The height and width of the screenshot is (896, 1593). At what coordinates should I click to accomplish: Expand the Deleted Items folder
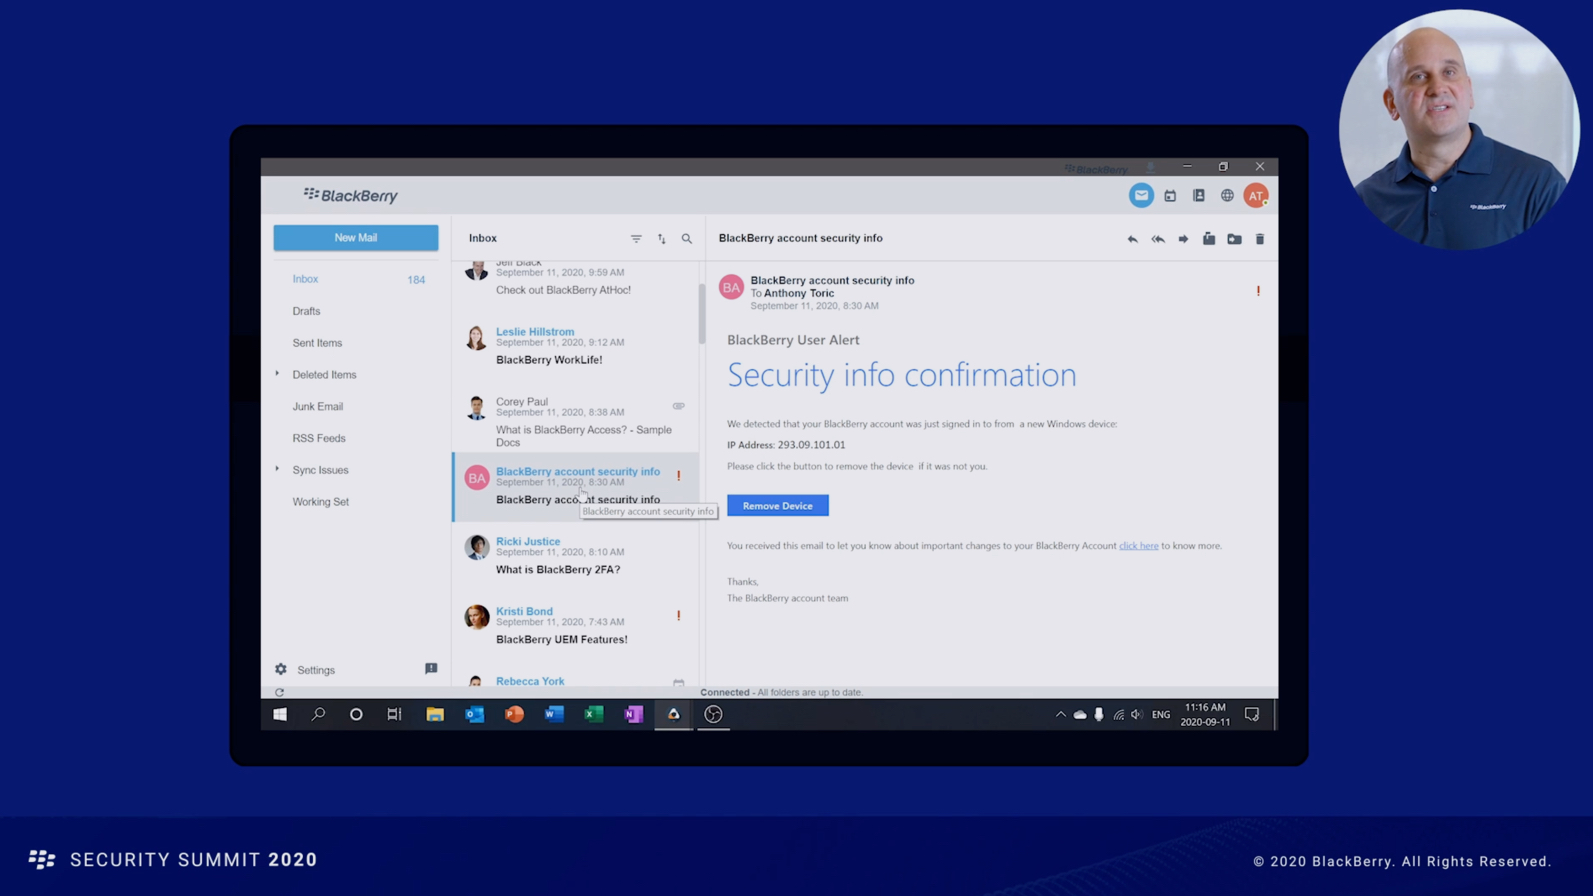pos(278,374)
